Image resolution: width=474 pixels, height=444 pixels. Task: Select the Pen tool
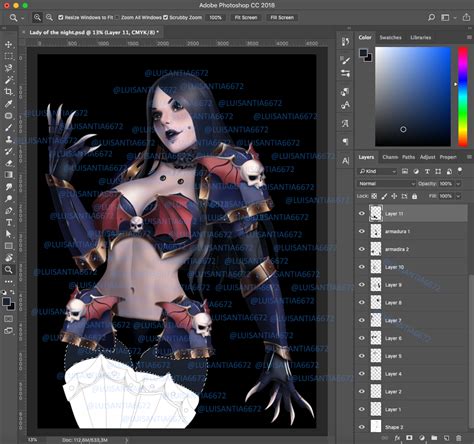pyautogui.click(x=9, y=211)
